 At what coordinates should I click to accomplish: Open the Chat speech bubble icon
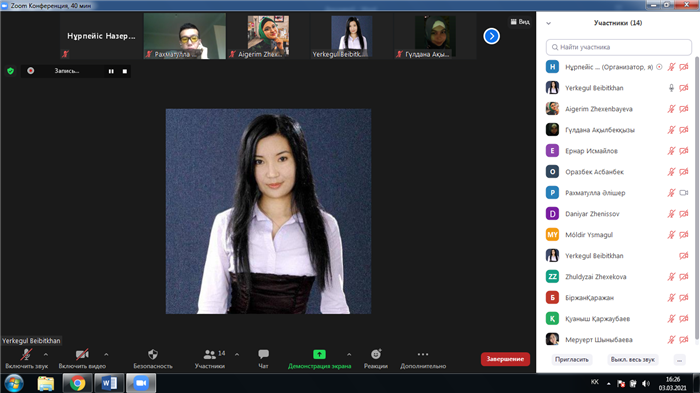click(263, 355)
